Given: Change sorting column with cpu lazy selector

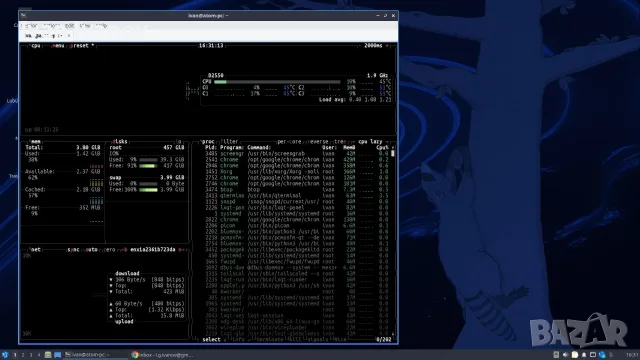Looking at the screenshot, I should click(370, 142).
